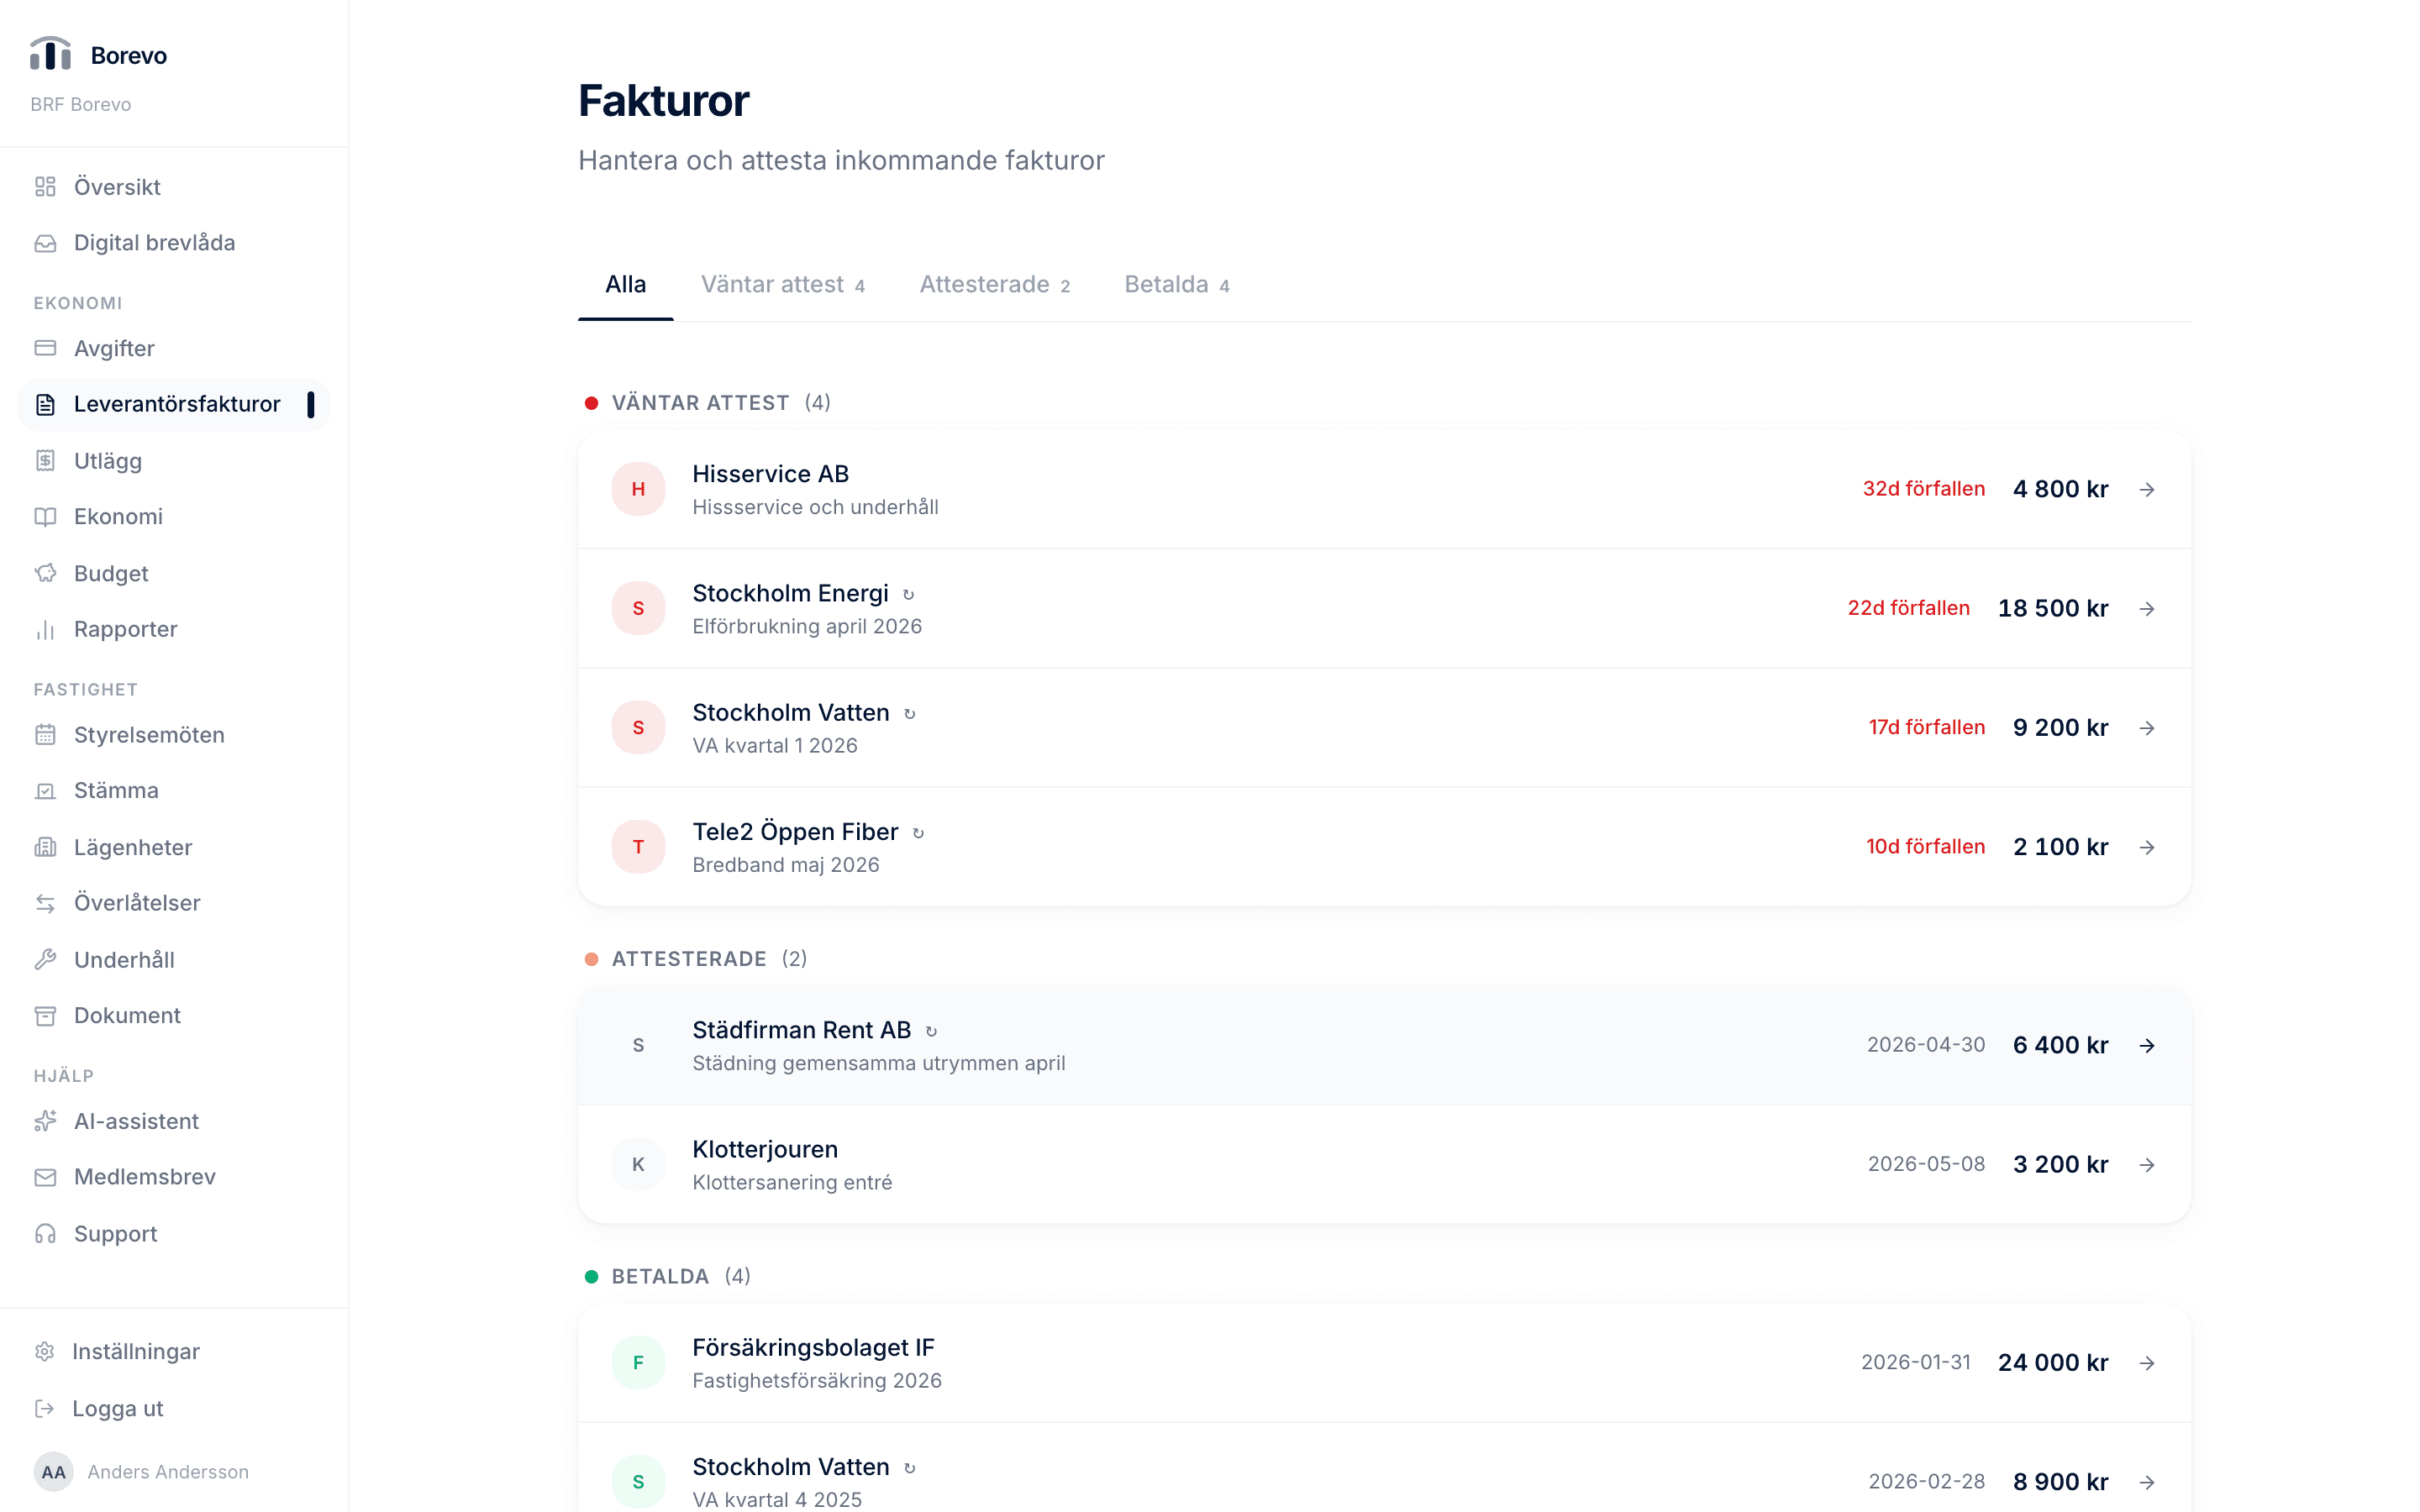This screenshot has width=2420, height=1512.
Task: Click the 10d förfallen overdue label
Action: click(x=1925, y=847)
